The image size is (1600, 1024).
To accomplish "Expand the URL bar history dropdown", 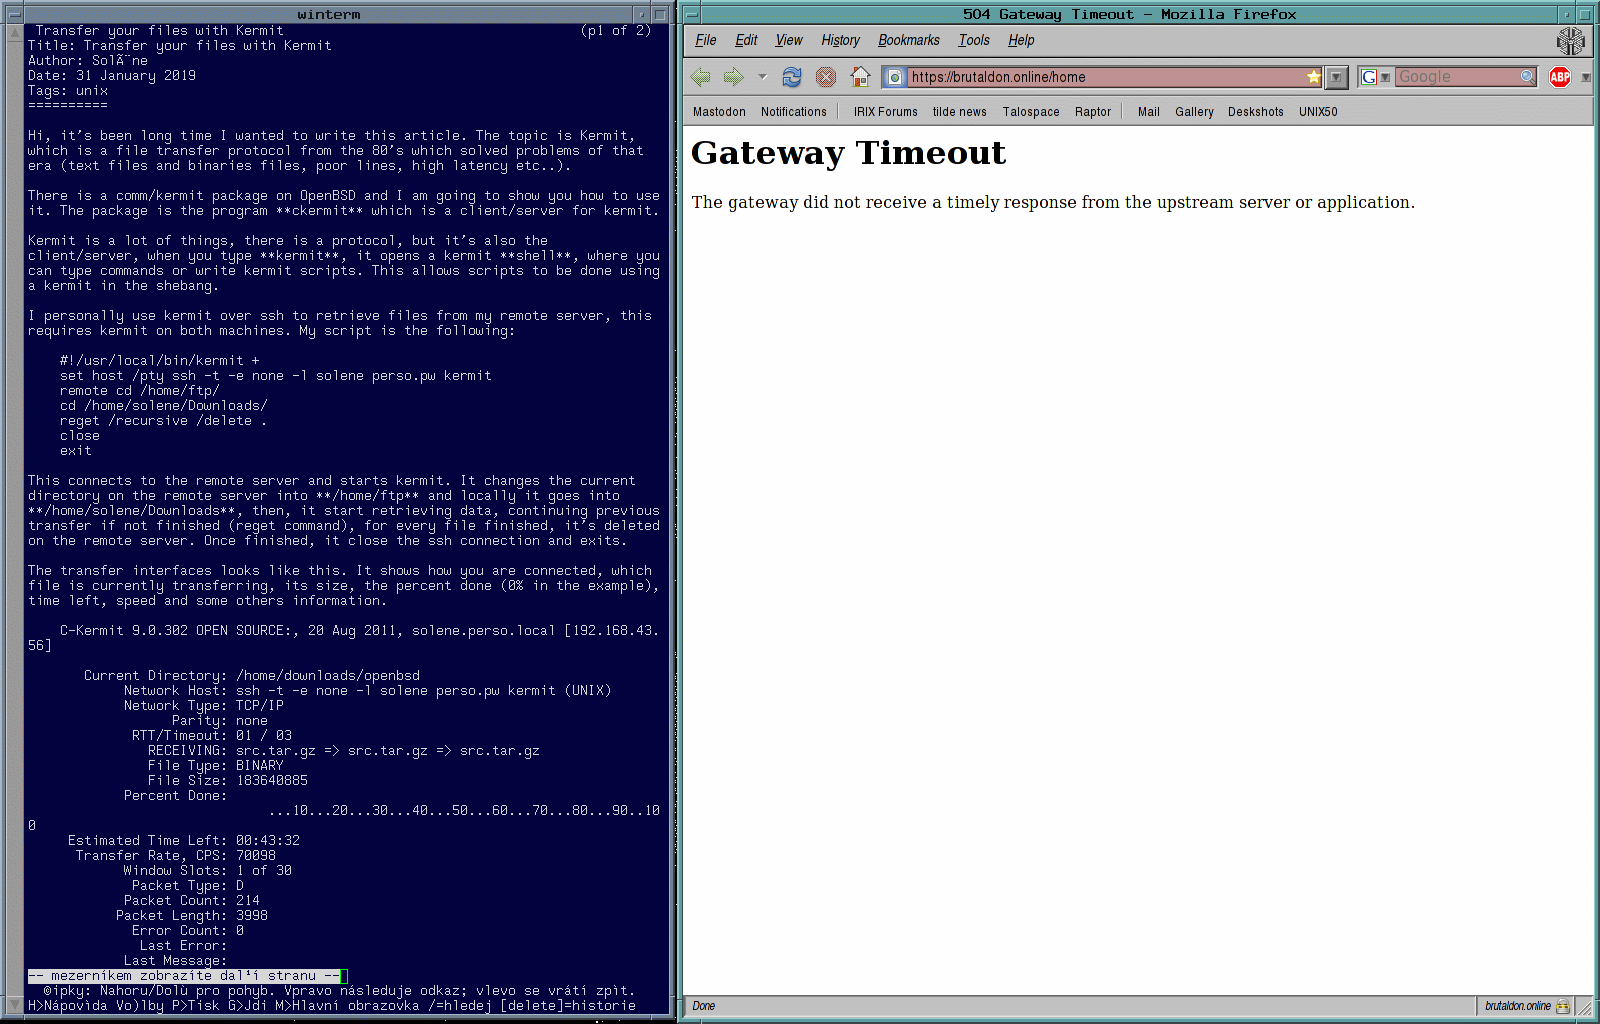I will click(x=1336, y=77).
